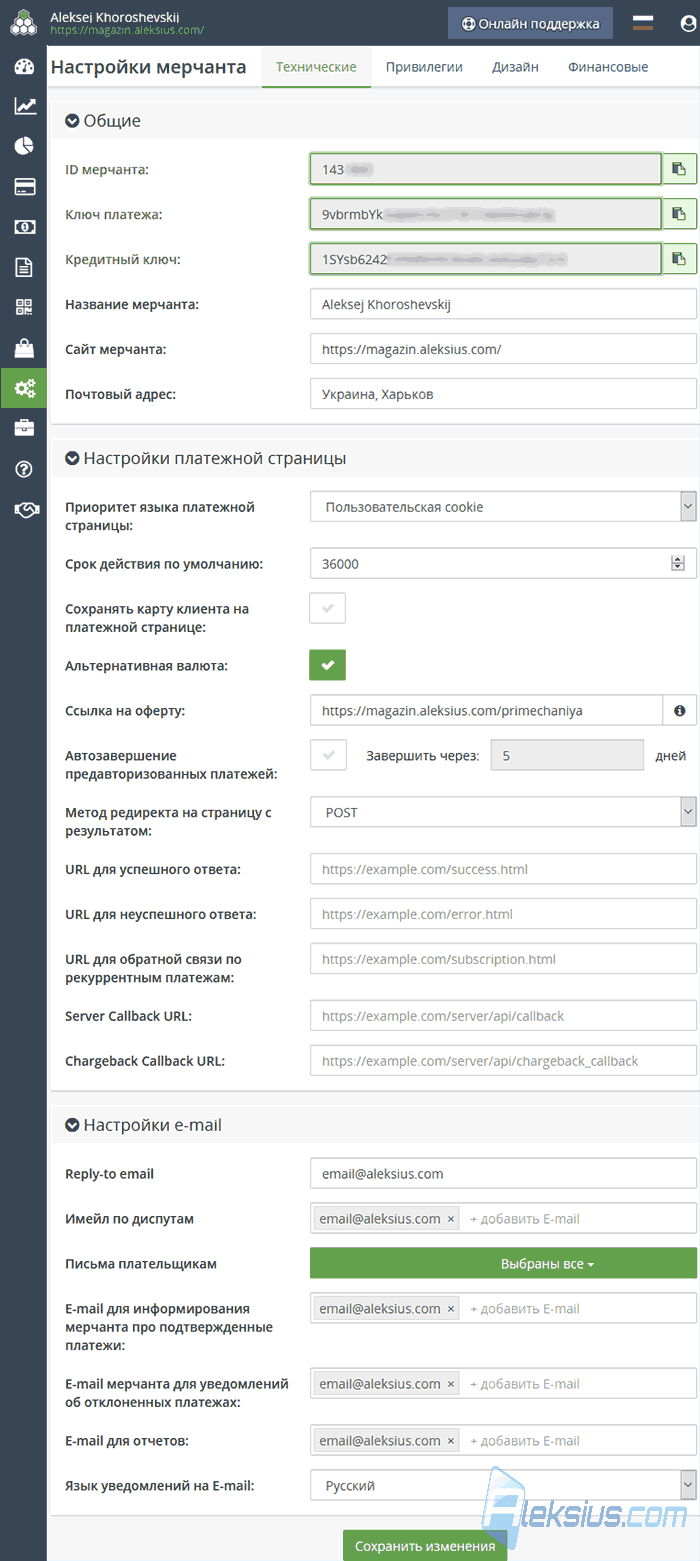This screenshot has width=700, height=1561.
Task: Copy the payment key to clipboard
Action: (680, 214)
